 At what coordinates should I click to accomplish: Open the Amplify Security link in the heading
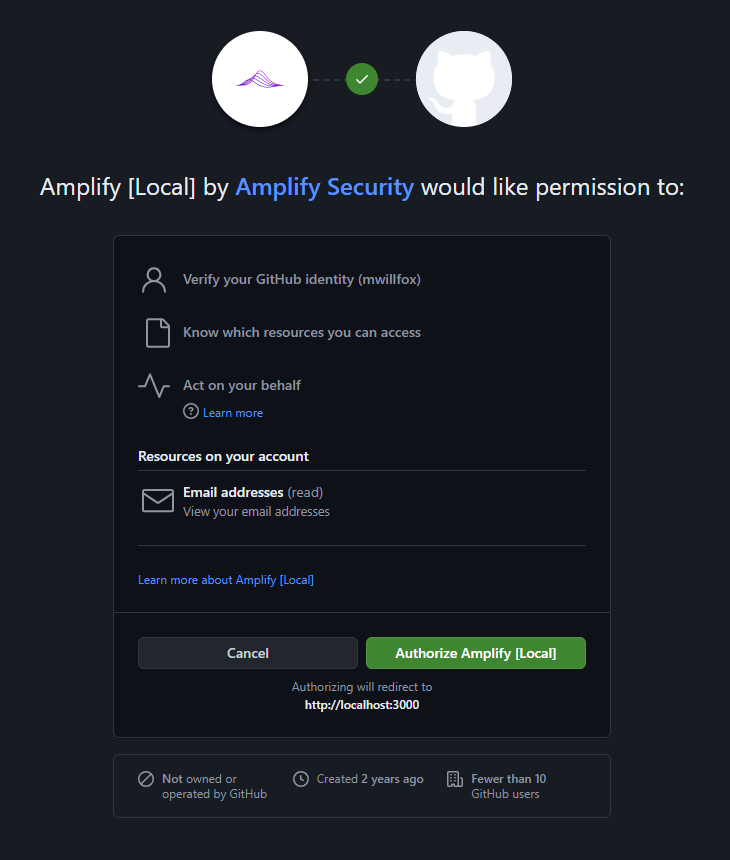pyautogui.click(x=324, y=187)
